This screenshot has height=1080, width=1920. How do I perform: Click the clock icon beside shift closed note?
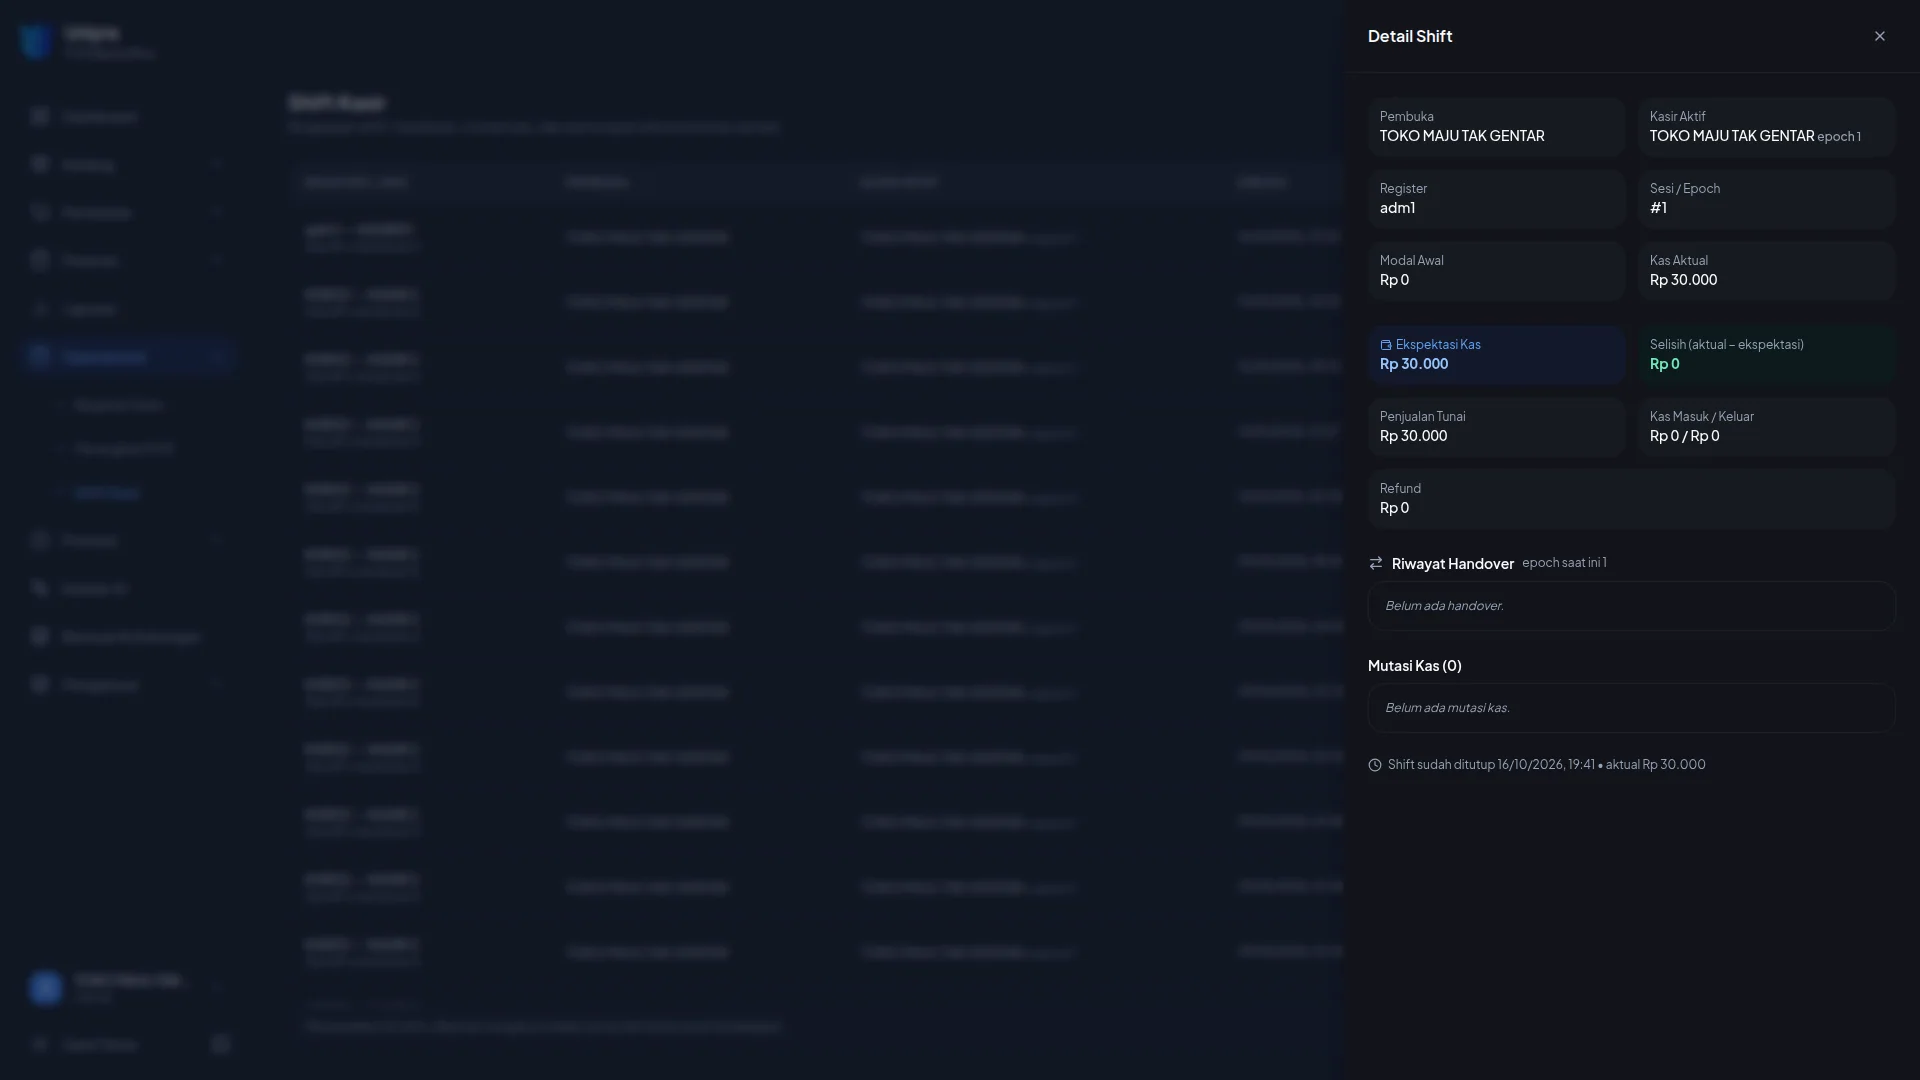click(1375, 765)
